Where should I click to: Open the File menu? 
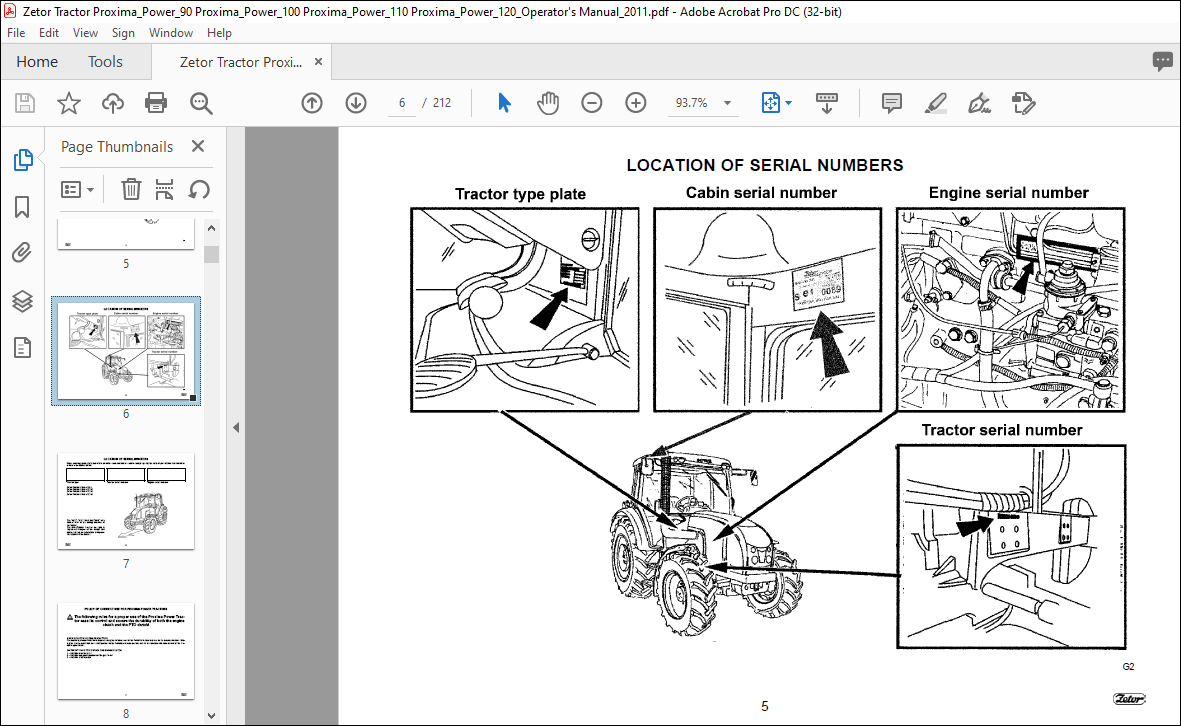tap(16, 32)
